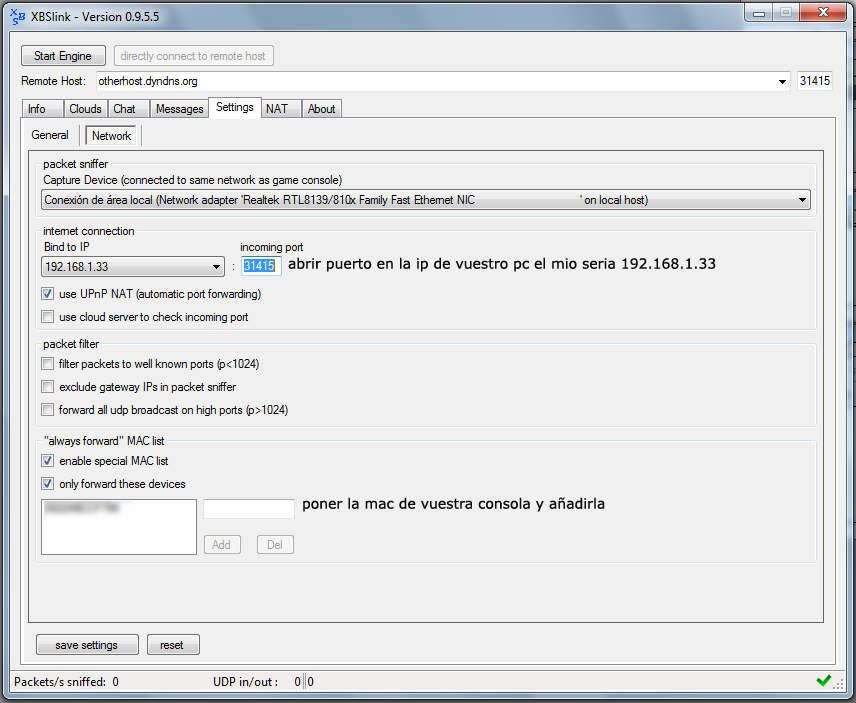Open the Bind to IP dropdown

(216, 267)
